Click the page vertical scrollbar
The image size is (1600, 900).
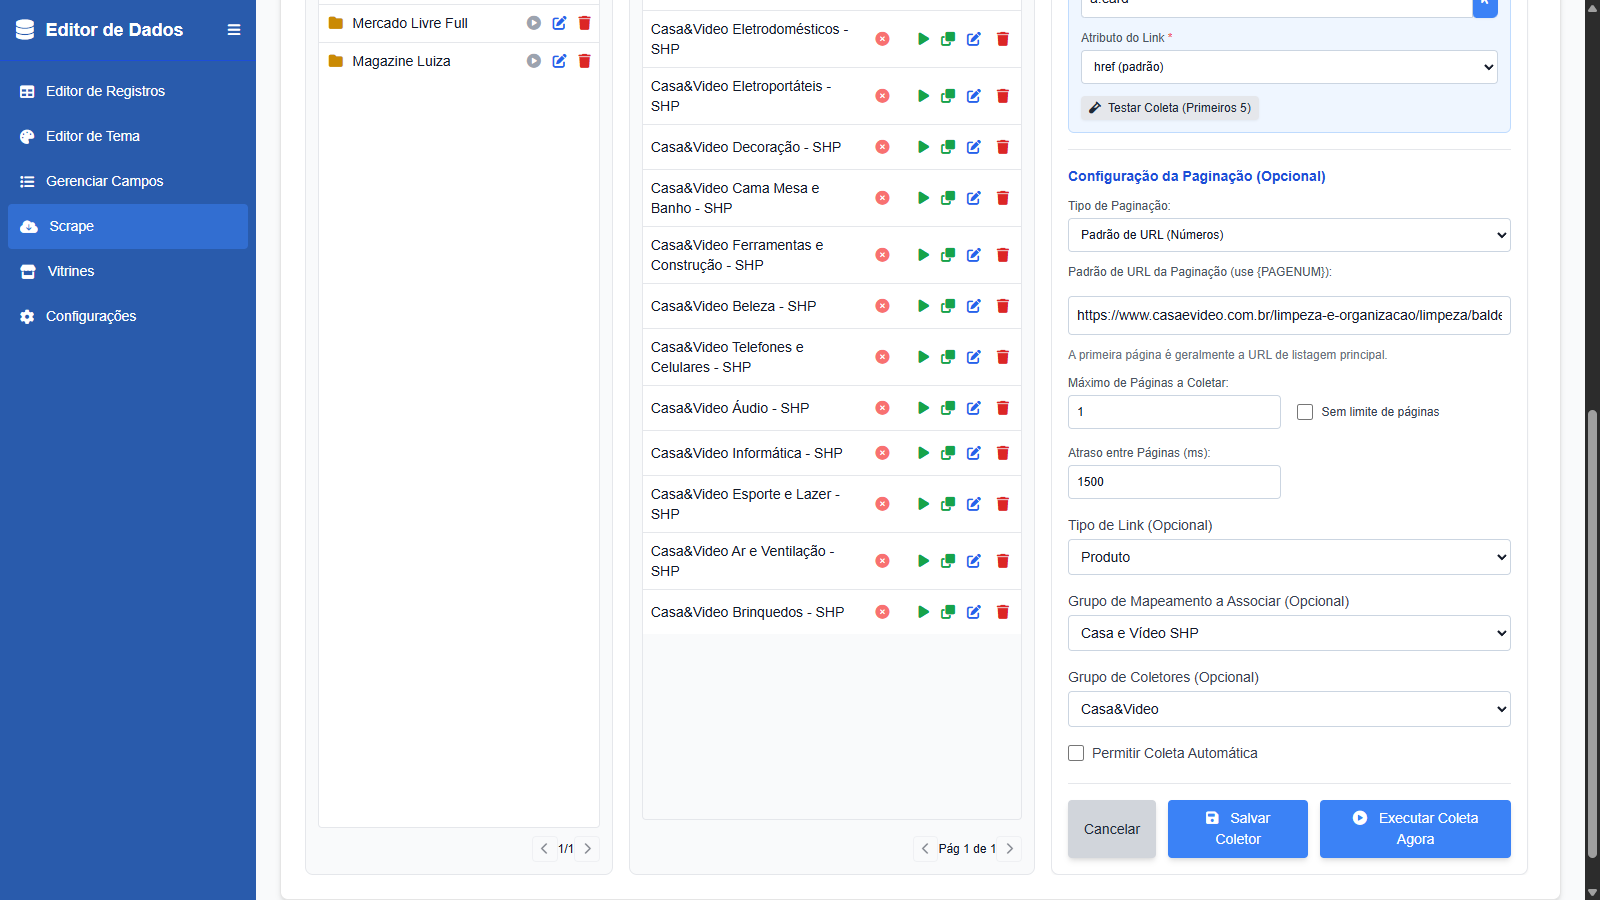click(x=1592, y=630)
